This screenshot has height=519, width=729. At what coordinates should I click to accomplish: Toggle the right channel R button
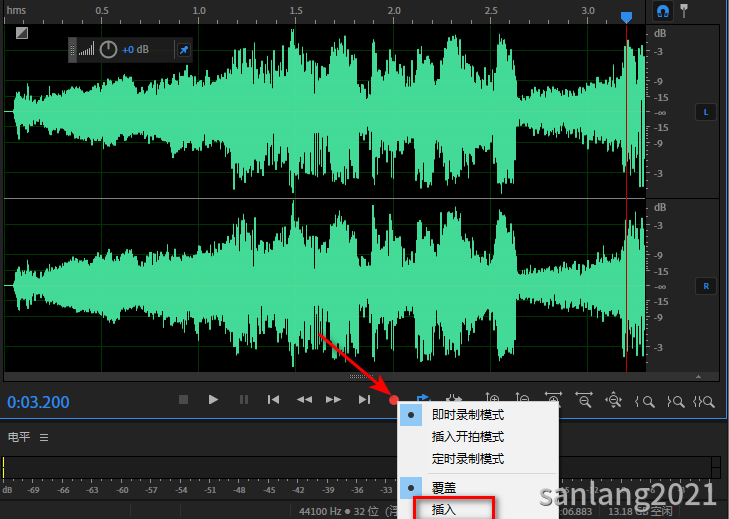click(x=705, y=286)
